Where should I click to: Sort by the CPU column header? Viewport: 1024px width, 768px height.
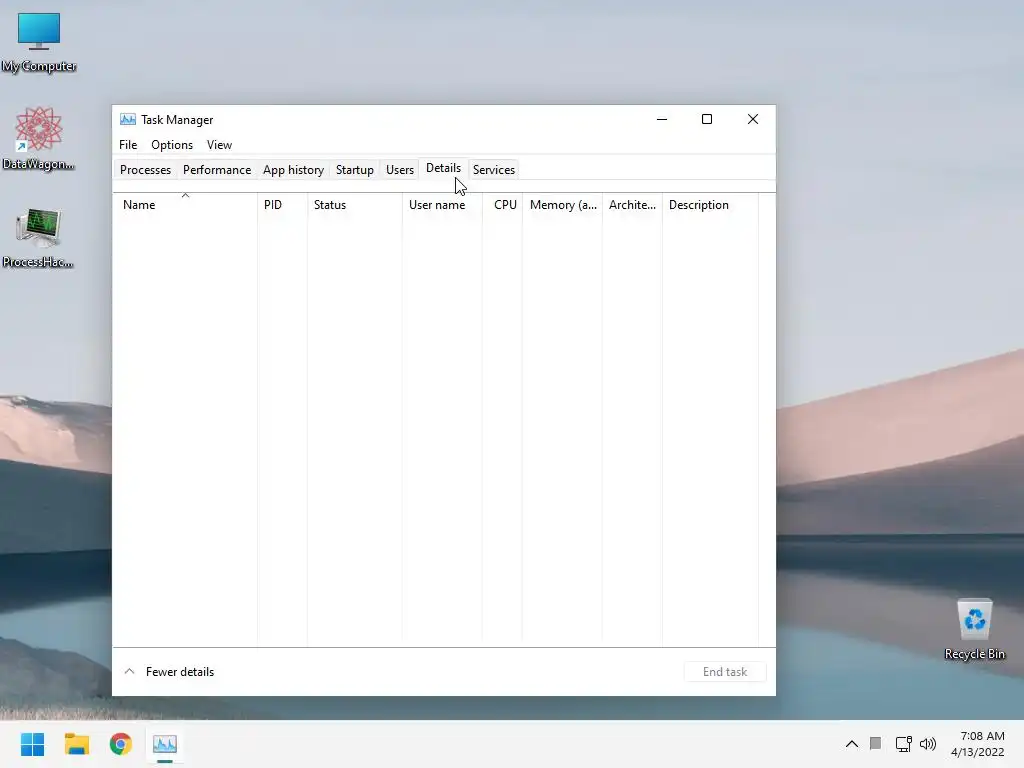click(x=502, y=205)
